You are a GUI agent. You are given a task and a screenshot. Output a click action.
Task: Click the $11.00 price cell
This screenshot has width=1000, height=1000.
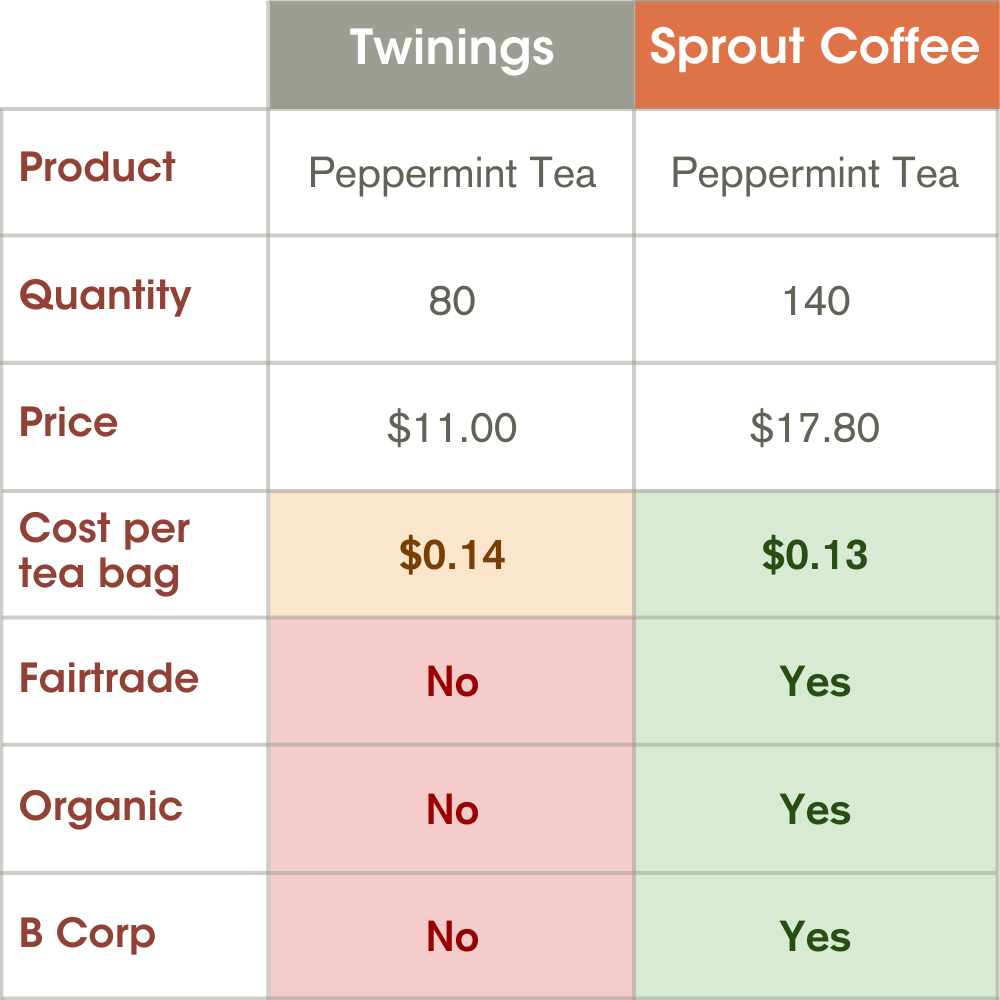pos(452,428)
